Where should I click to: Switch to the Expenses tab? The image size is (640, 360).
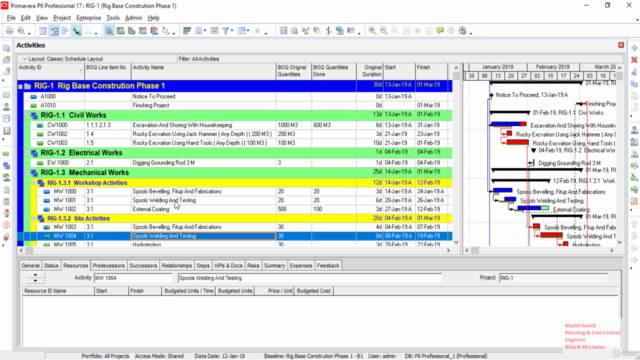301,266
